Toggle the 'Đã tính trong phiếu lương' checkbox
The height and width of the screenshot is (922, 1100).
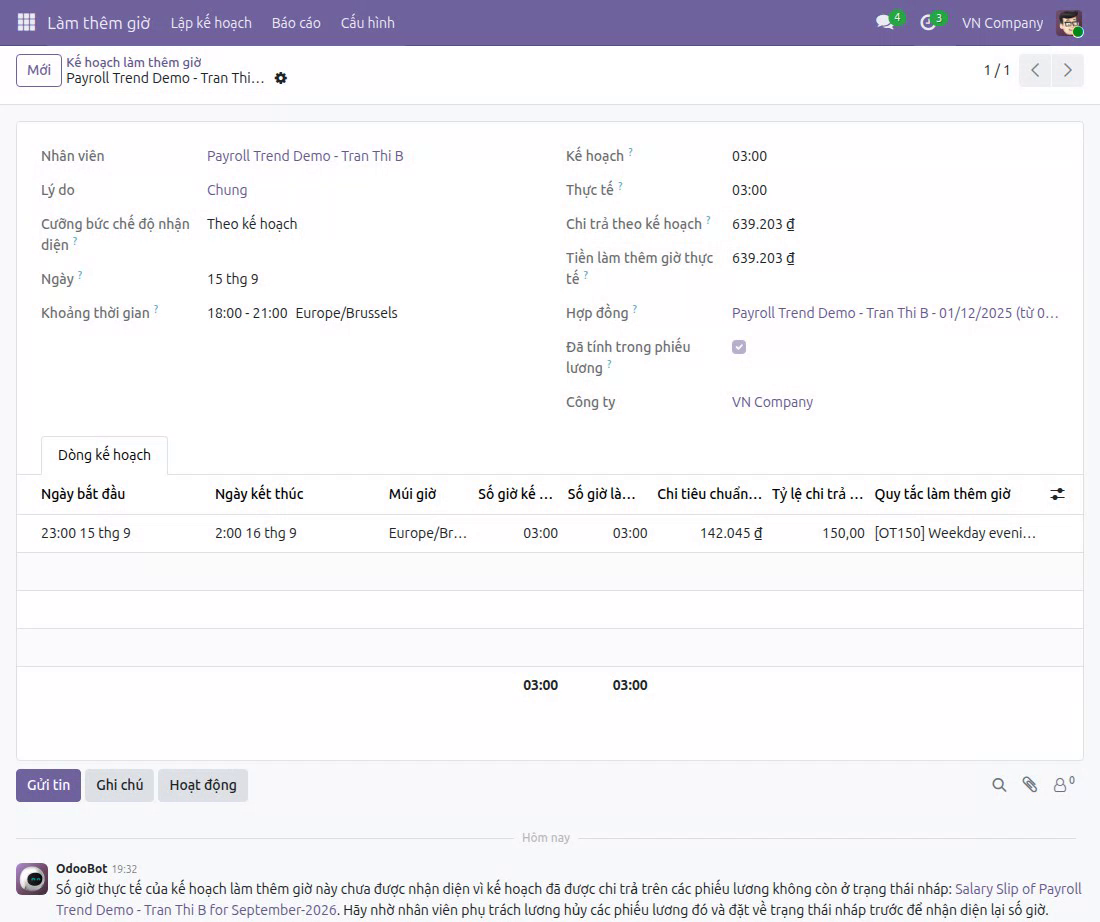739,347
